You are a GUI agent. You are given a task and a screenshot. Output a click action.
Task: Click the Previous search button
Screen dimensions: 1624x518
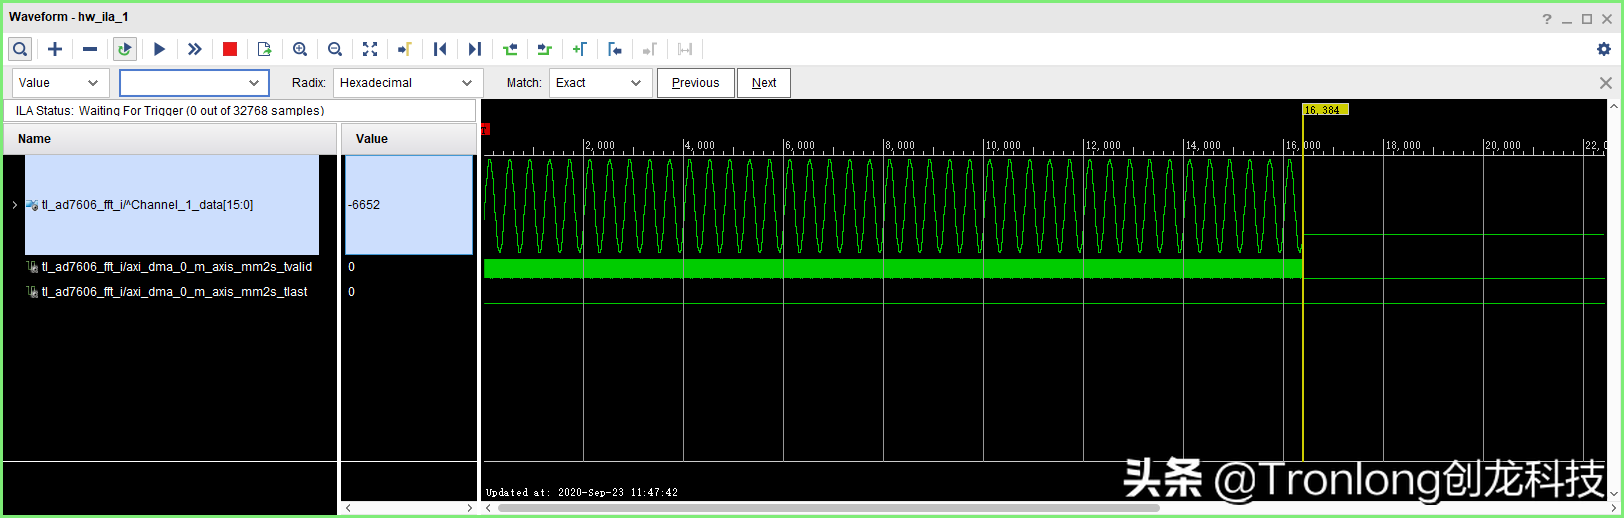(x=695, y=83)
